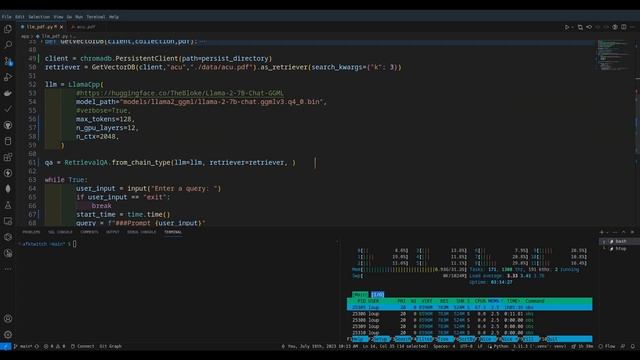Split the editor with layout icon
The height and width of the screenshot is (360, 640).
click(x=624, y=27)
